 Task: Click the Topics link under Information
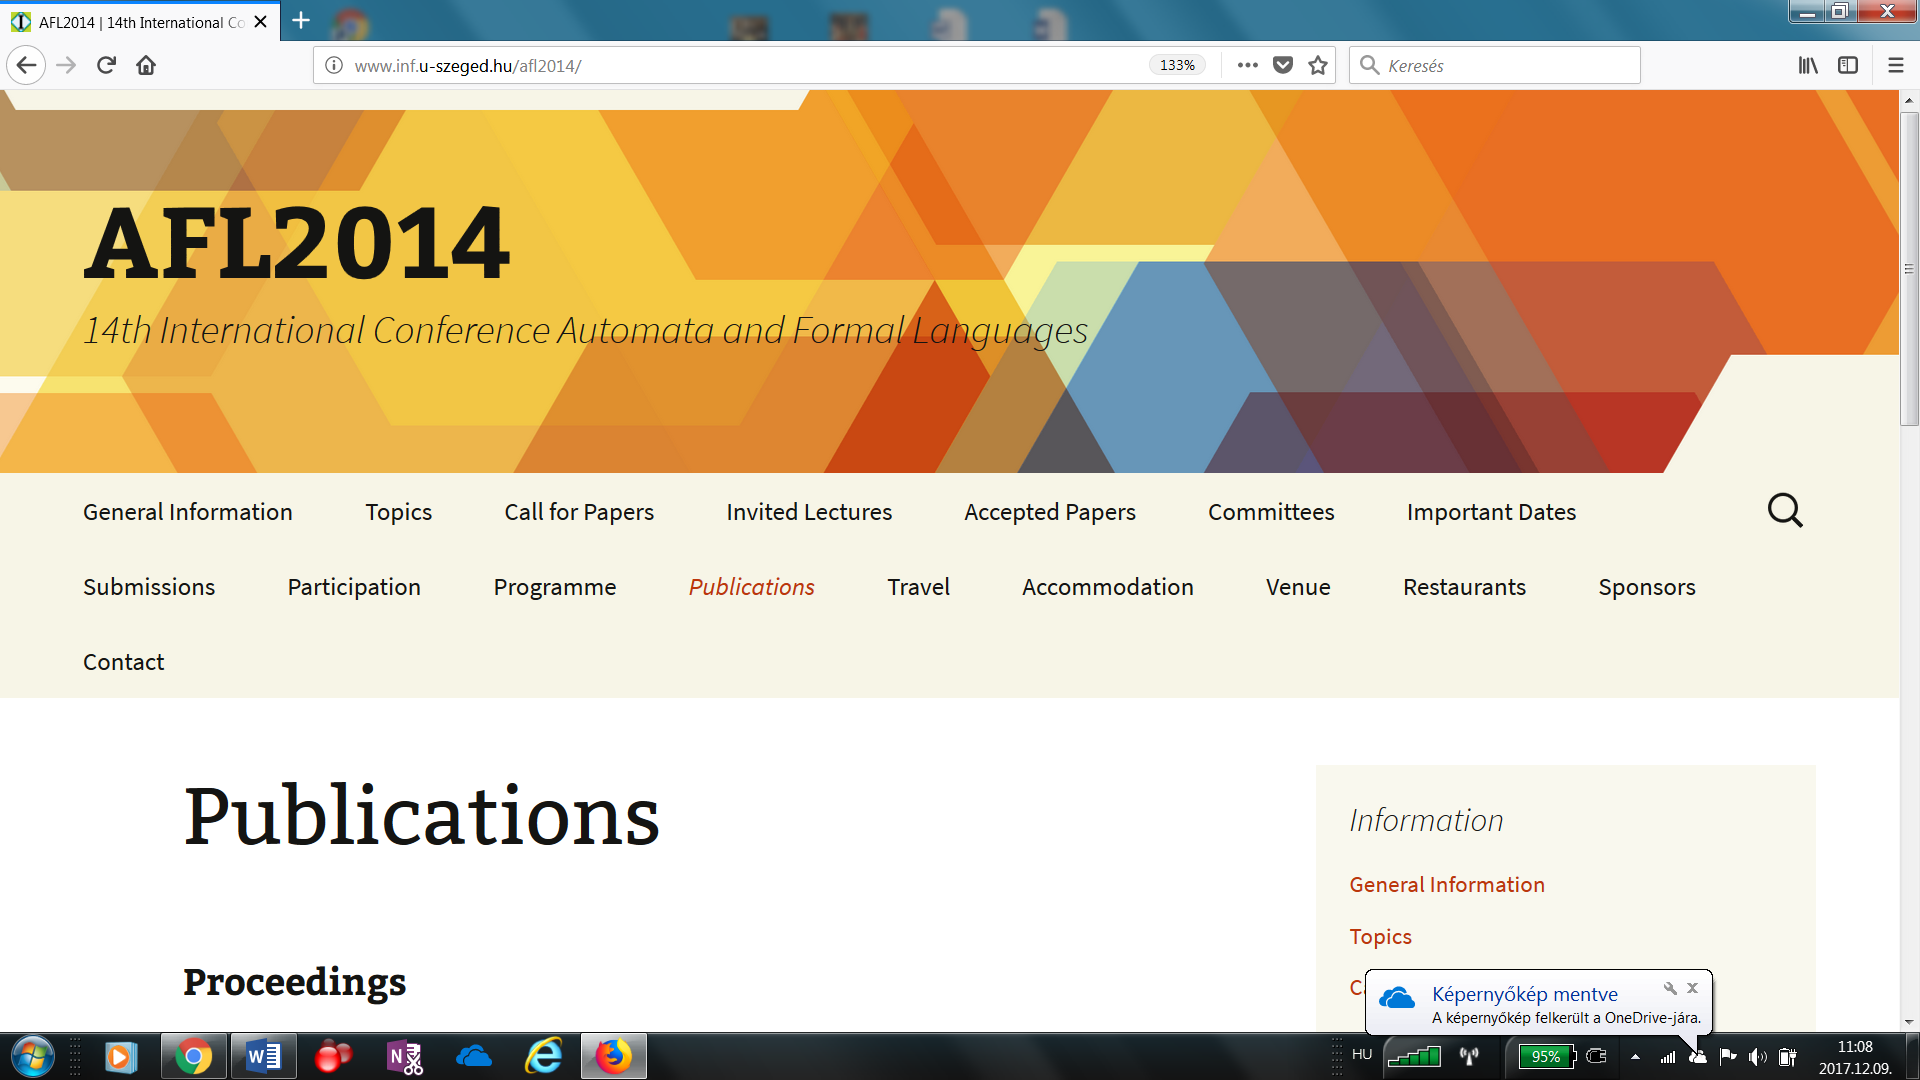pyautogui.click(x=1380, y=937)
